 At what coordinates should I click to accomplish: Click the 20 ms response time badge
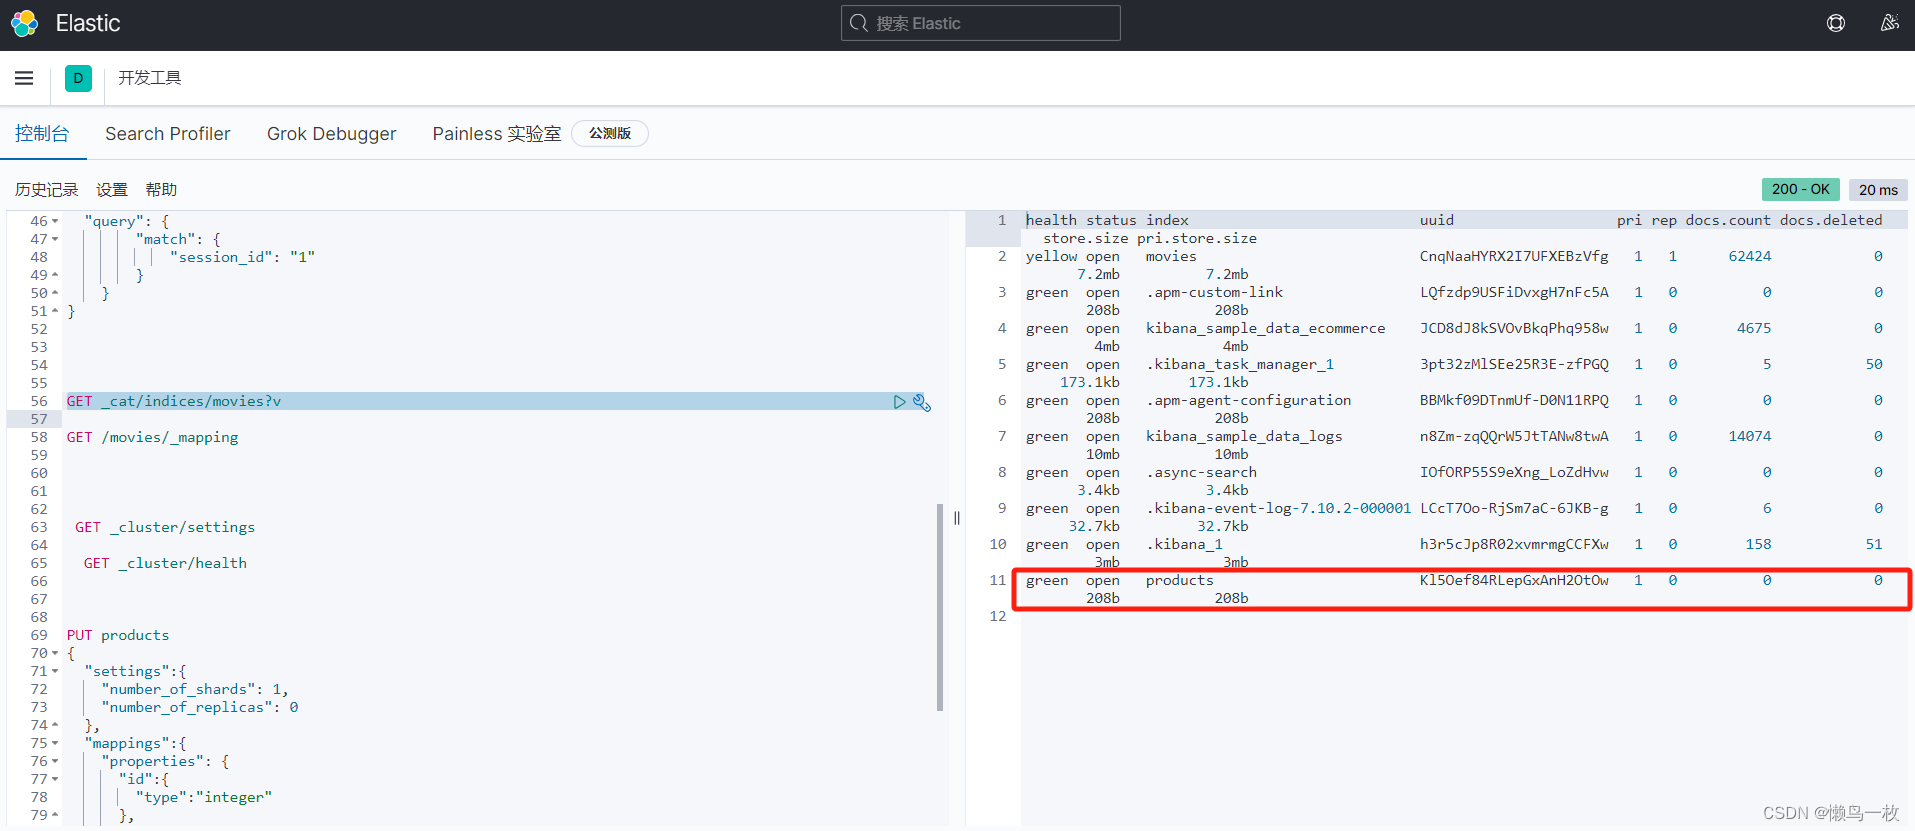click(x=1878, y=190)
